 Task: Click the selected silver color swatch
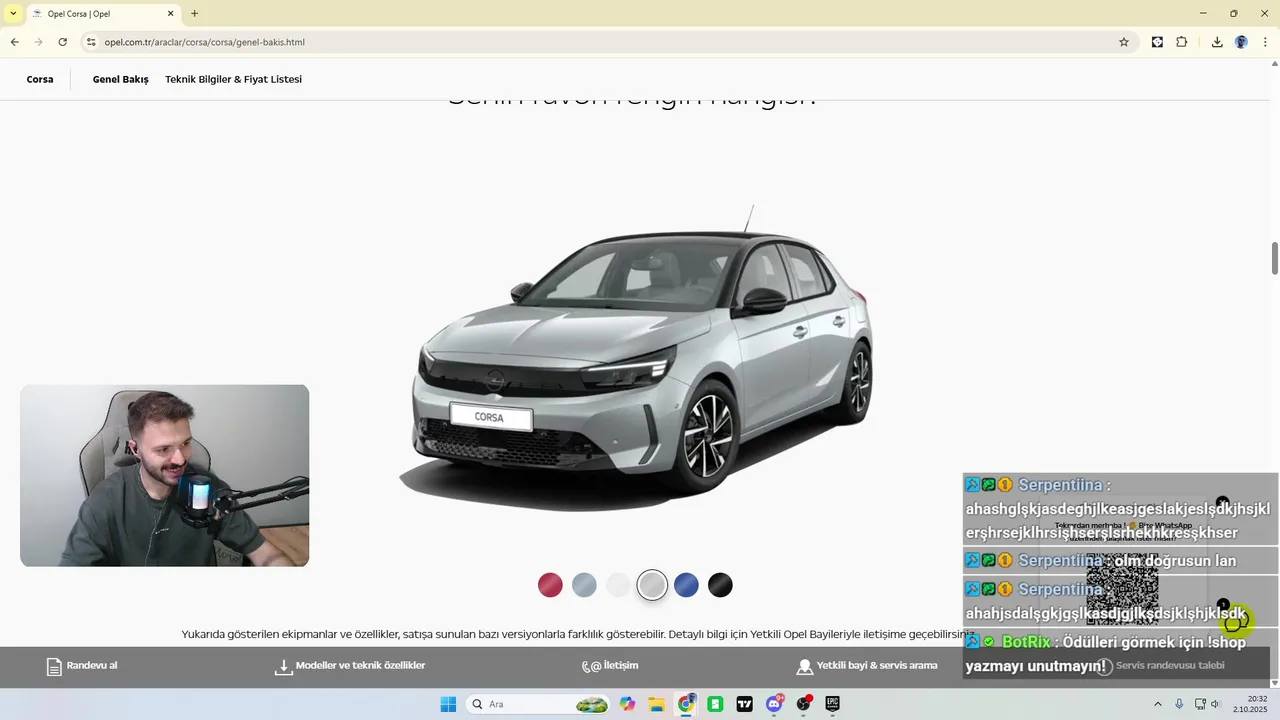(x=652, y=585)
